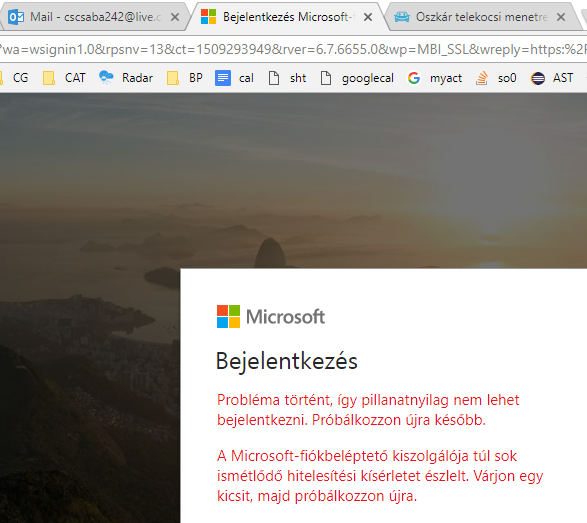This screenshot has width=587, height=523.
Task: Click the Microsoft logo in sign-in panel
Action: [x=271, y=317]
